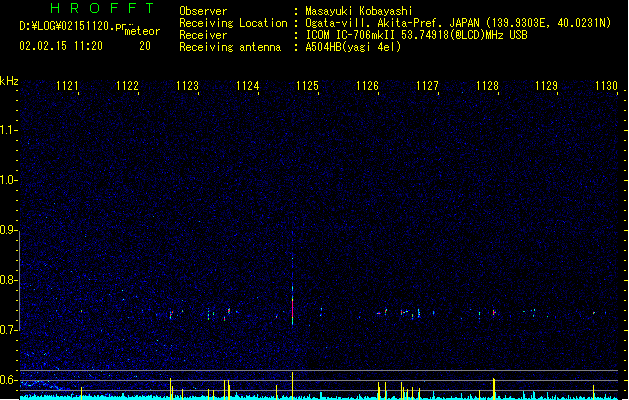Click the gray frequency range bar on left axis

pos(19,281)
